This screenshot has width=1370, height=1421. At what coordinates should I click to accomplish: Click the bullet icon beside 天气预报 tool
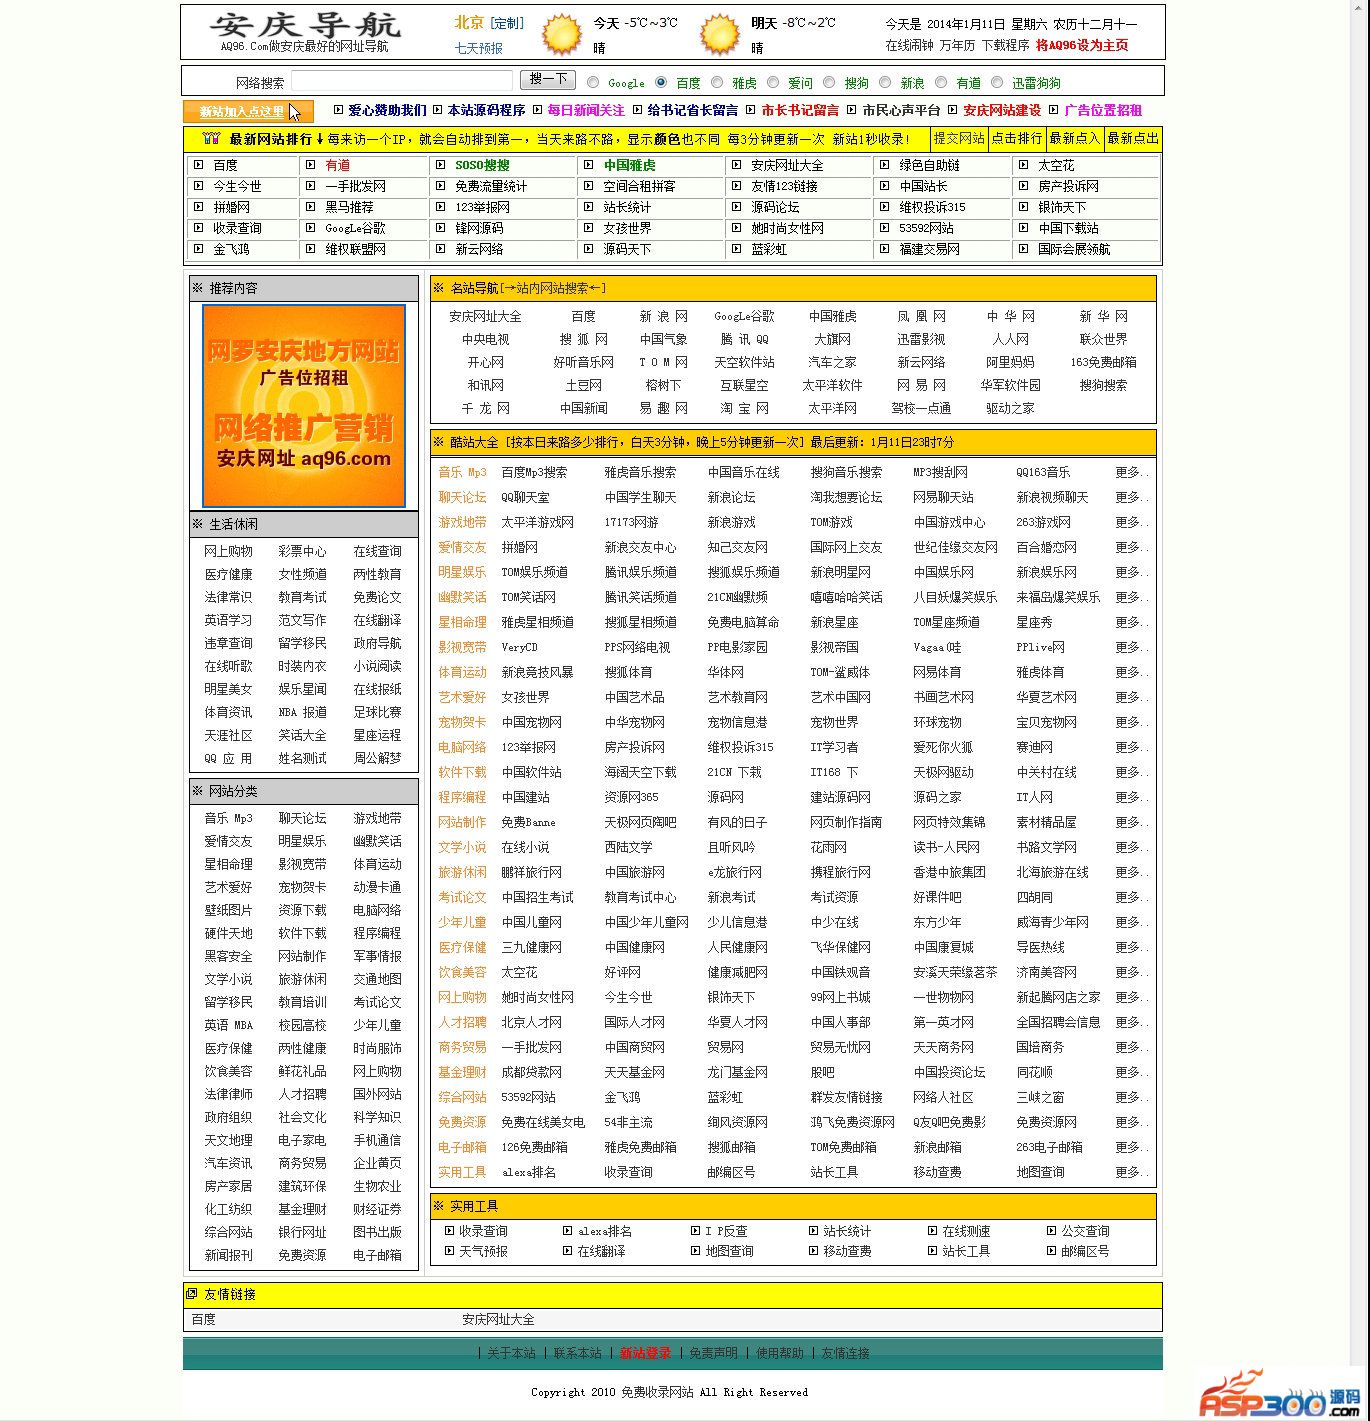(x=449, y=1251)
